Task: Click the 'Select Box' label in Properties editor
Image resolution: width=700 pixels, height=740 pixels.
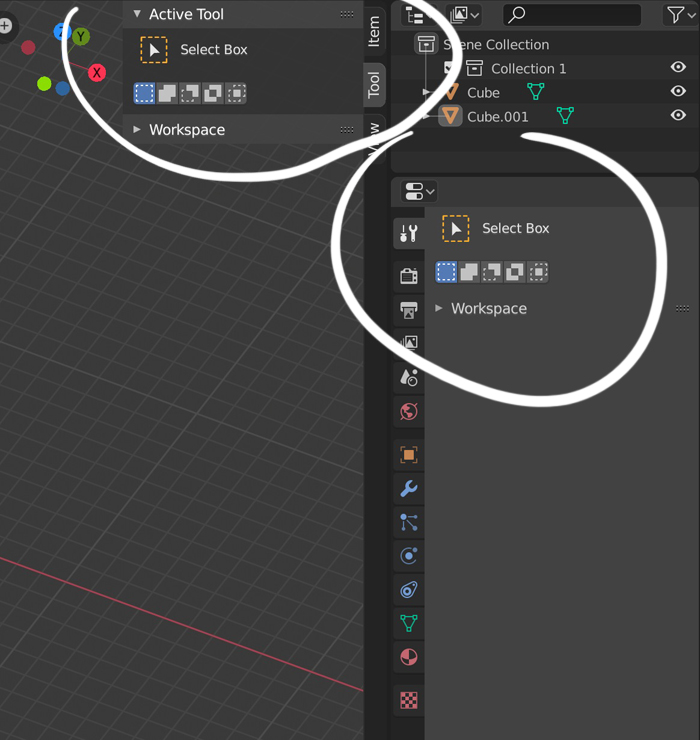Action: pos(515,228)
